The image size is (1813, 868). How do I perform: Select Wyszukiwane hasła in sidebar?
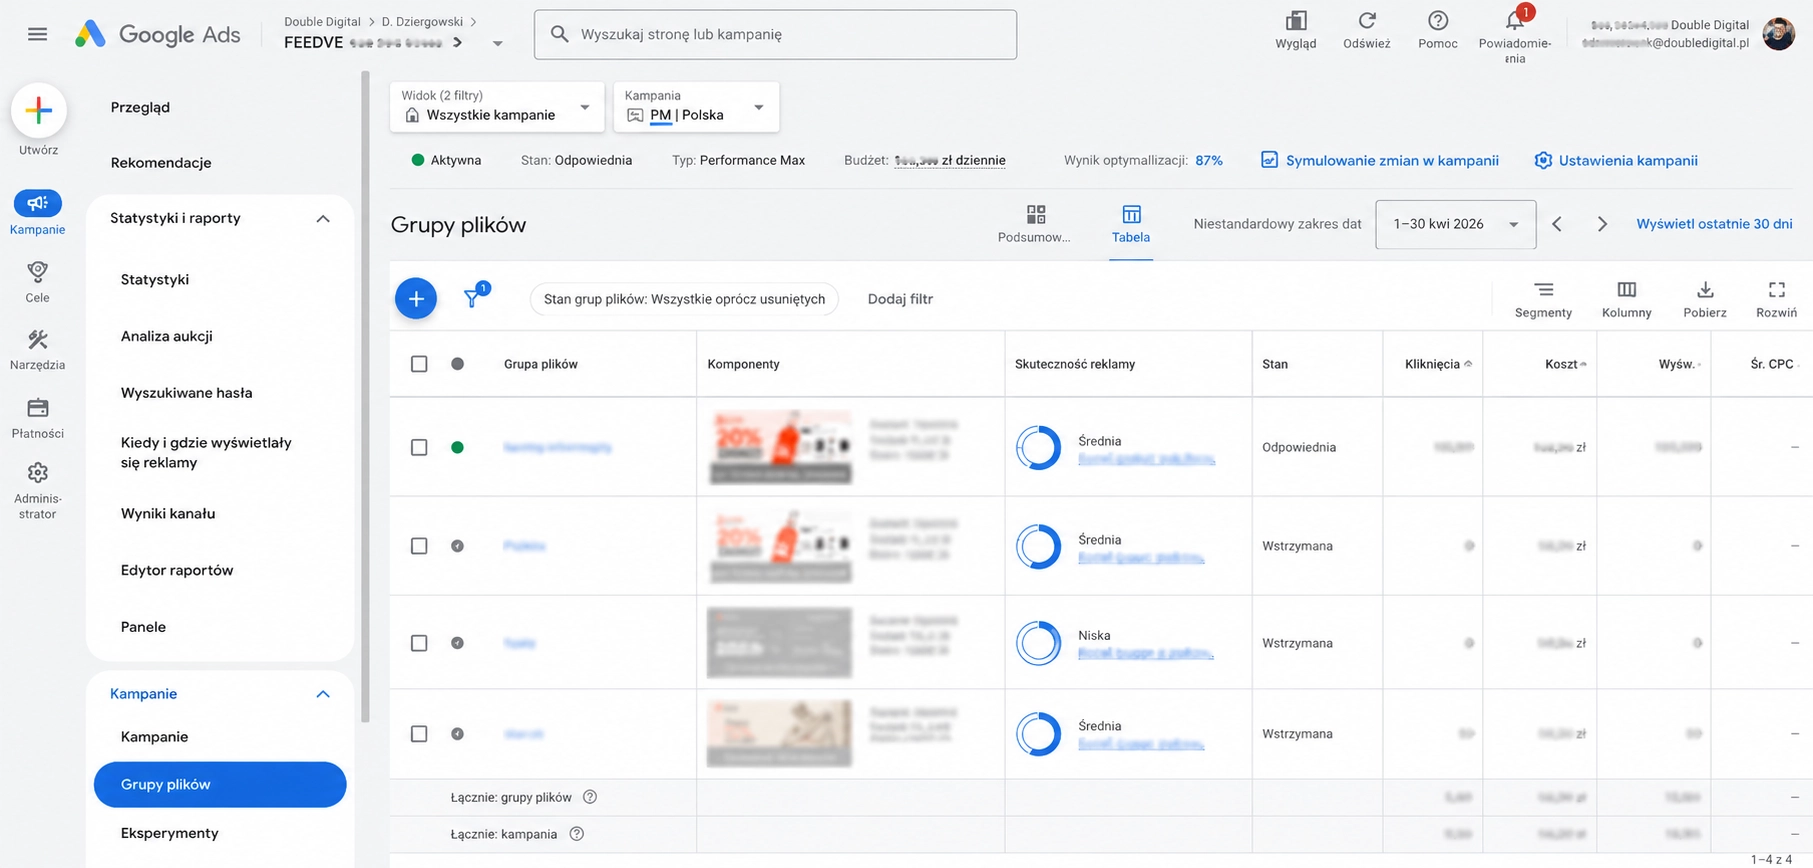(x=186, y=393)
